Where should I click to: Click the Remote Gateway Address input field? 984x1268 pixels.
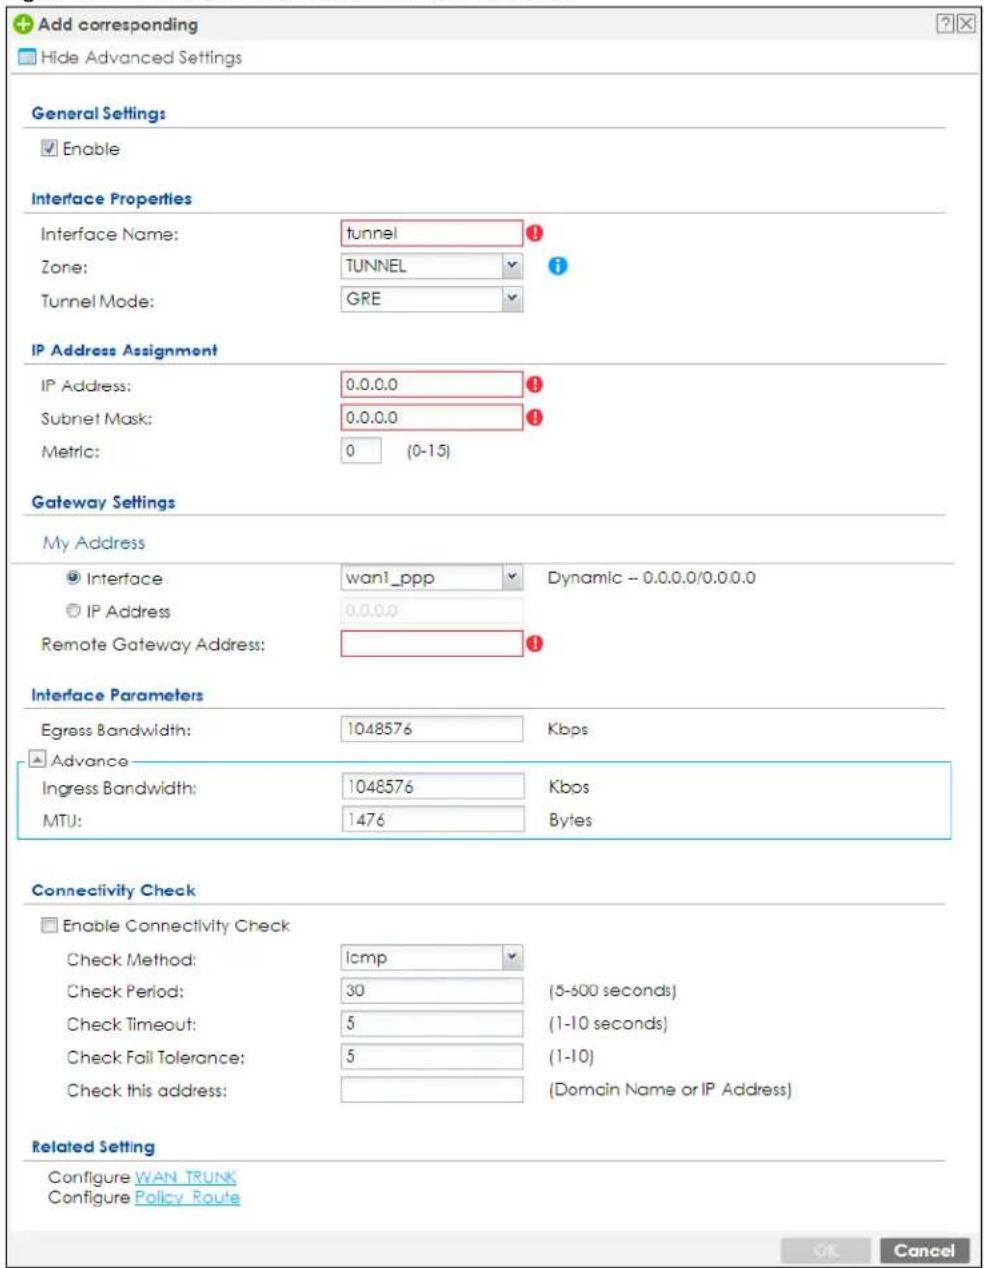(x=432, y=644)
